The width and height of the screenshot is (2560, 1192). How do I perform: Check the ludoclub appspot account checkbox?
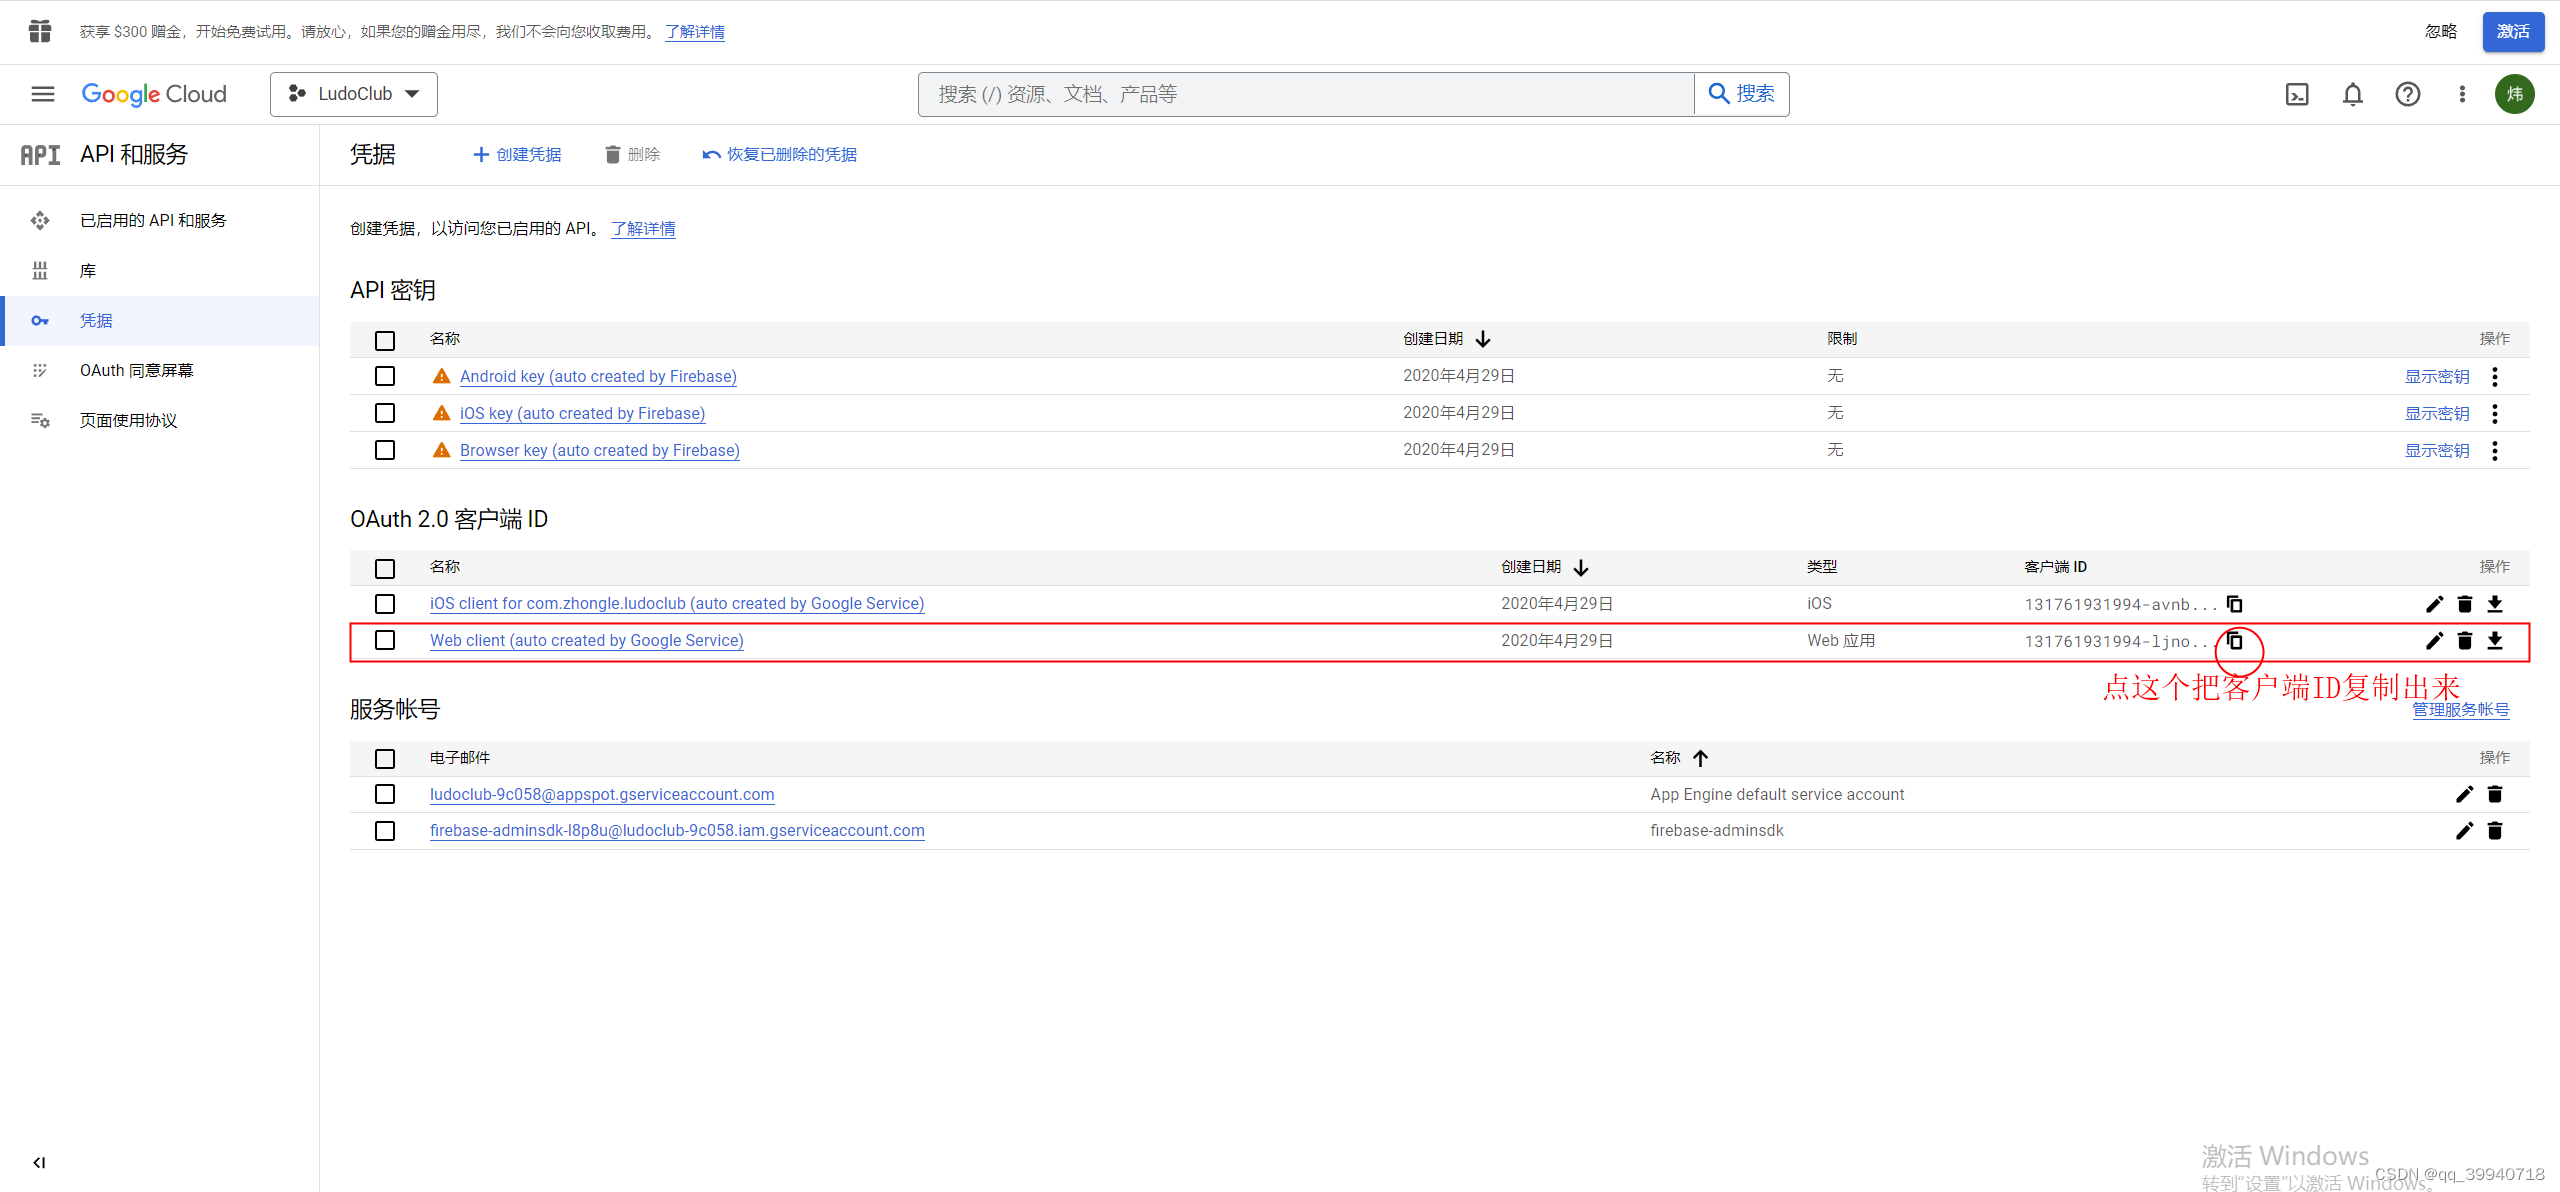(385, 794)
